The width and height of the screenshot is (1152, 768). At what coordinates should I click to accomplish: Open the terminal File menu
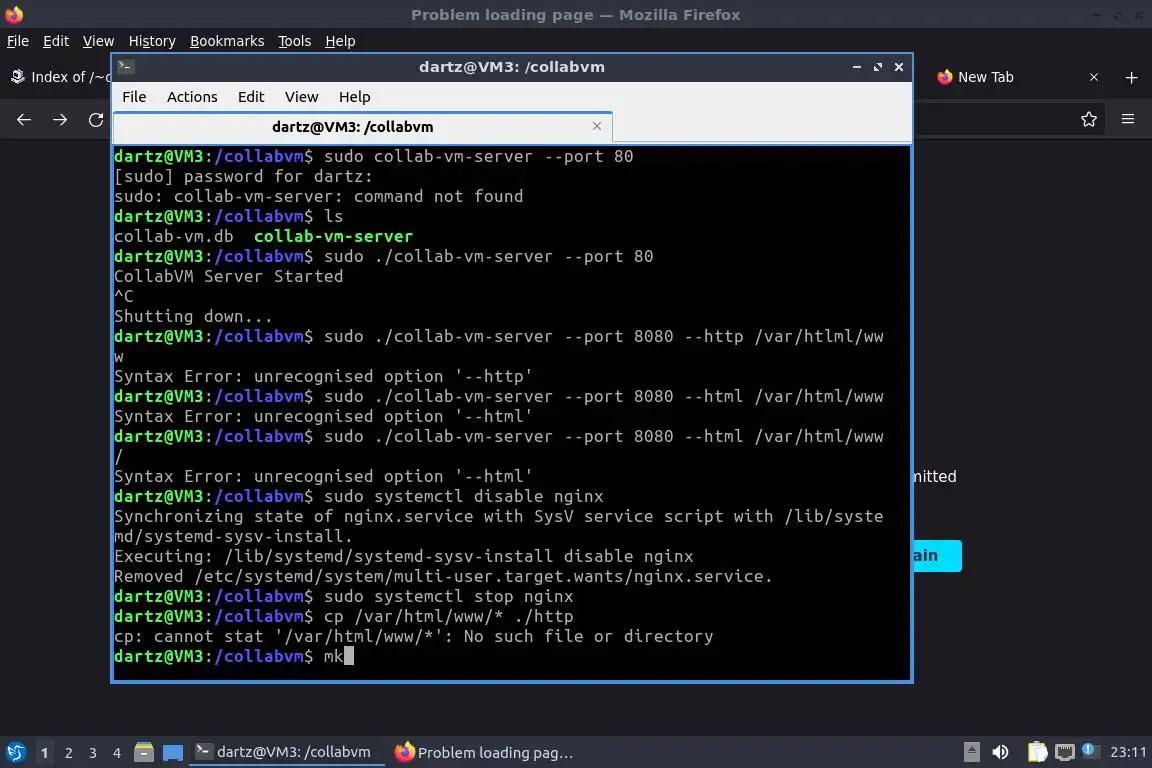tap(134, 97)
